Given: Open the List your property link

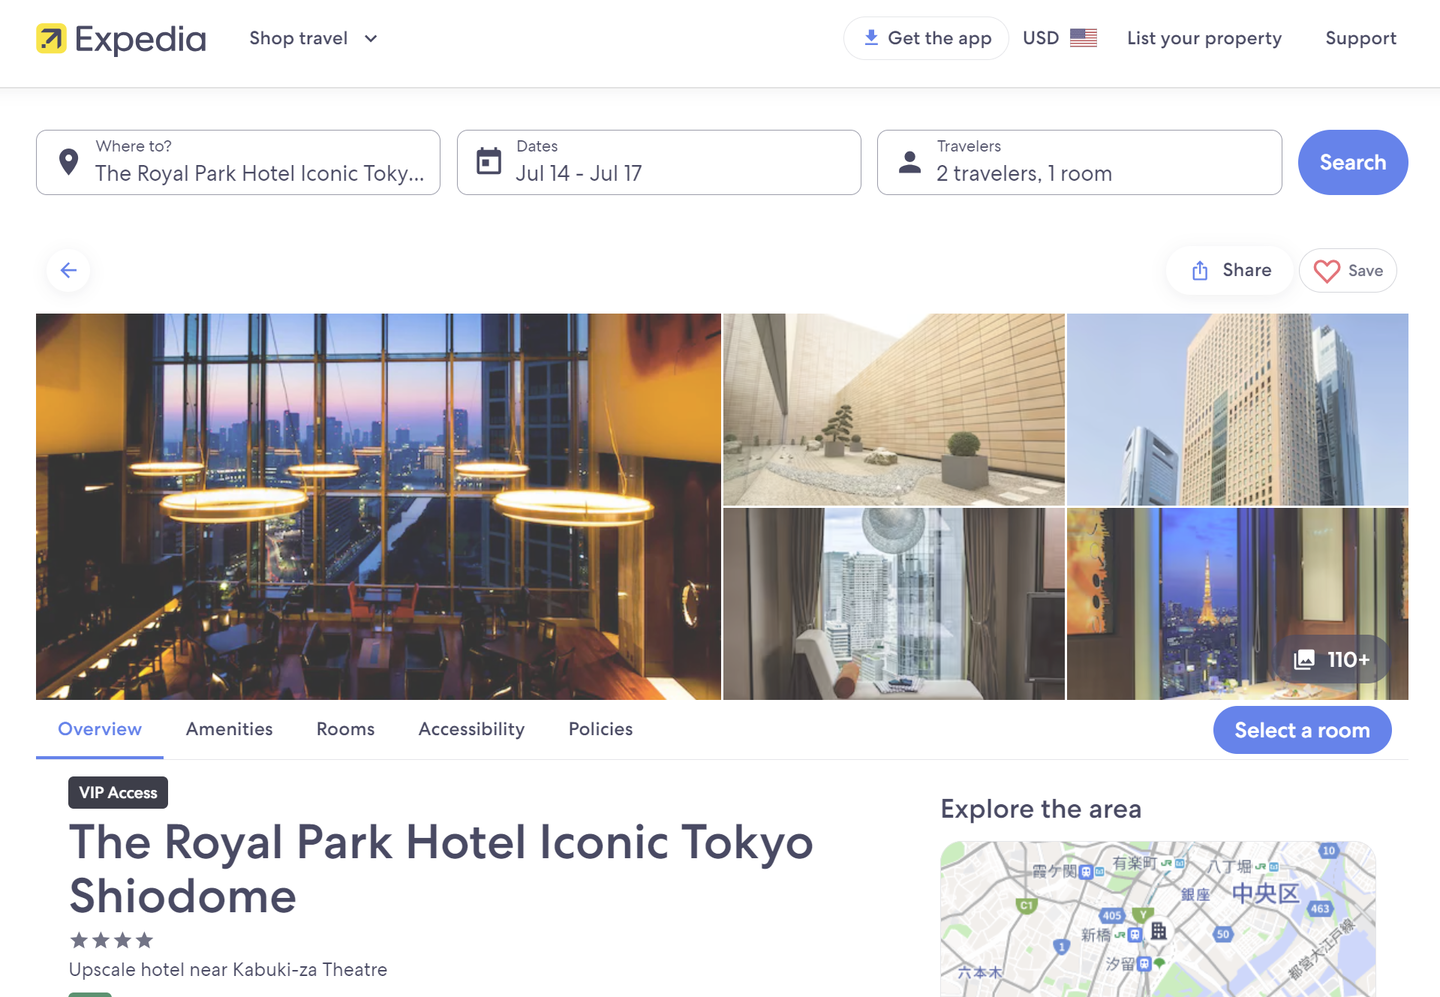Looking at the screenshot, I should pos(1204,38).
